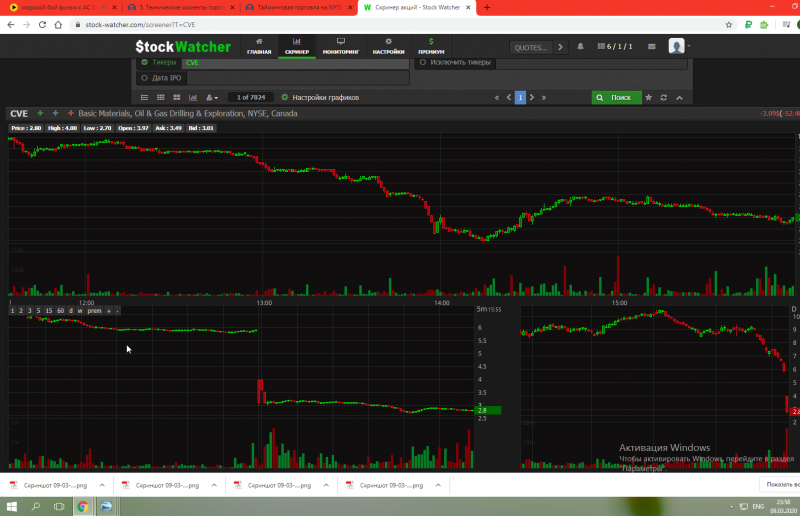The width and height of the screenshot is (800, 516).
Task: Click the browser home button
Action: point(58,24)
